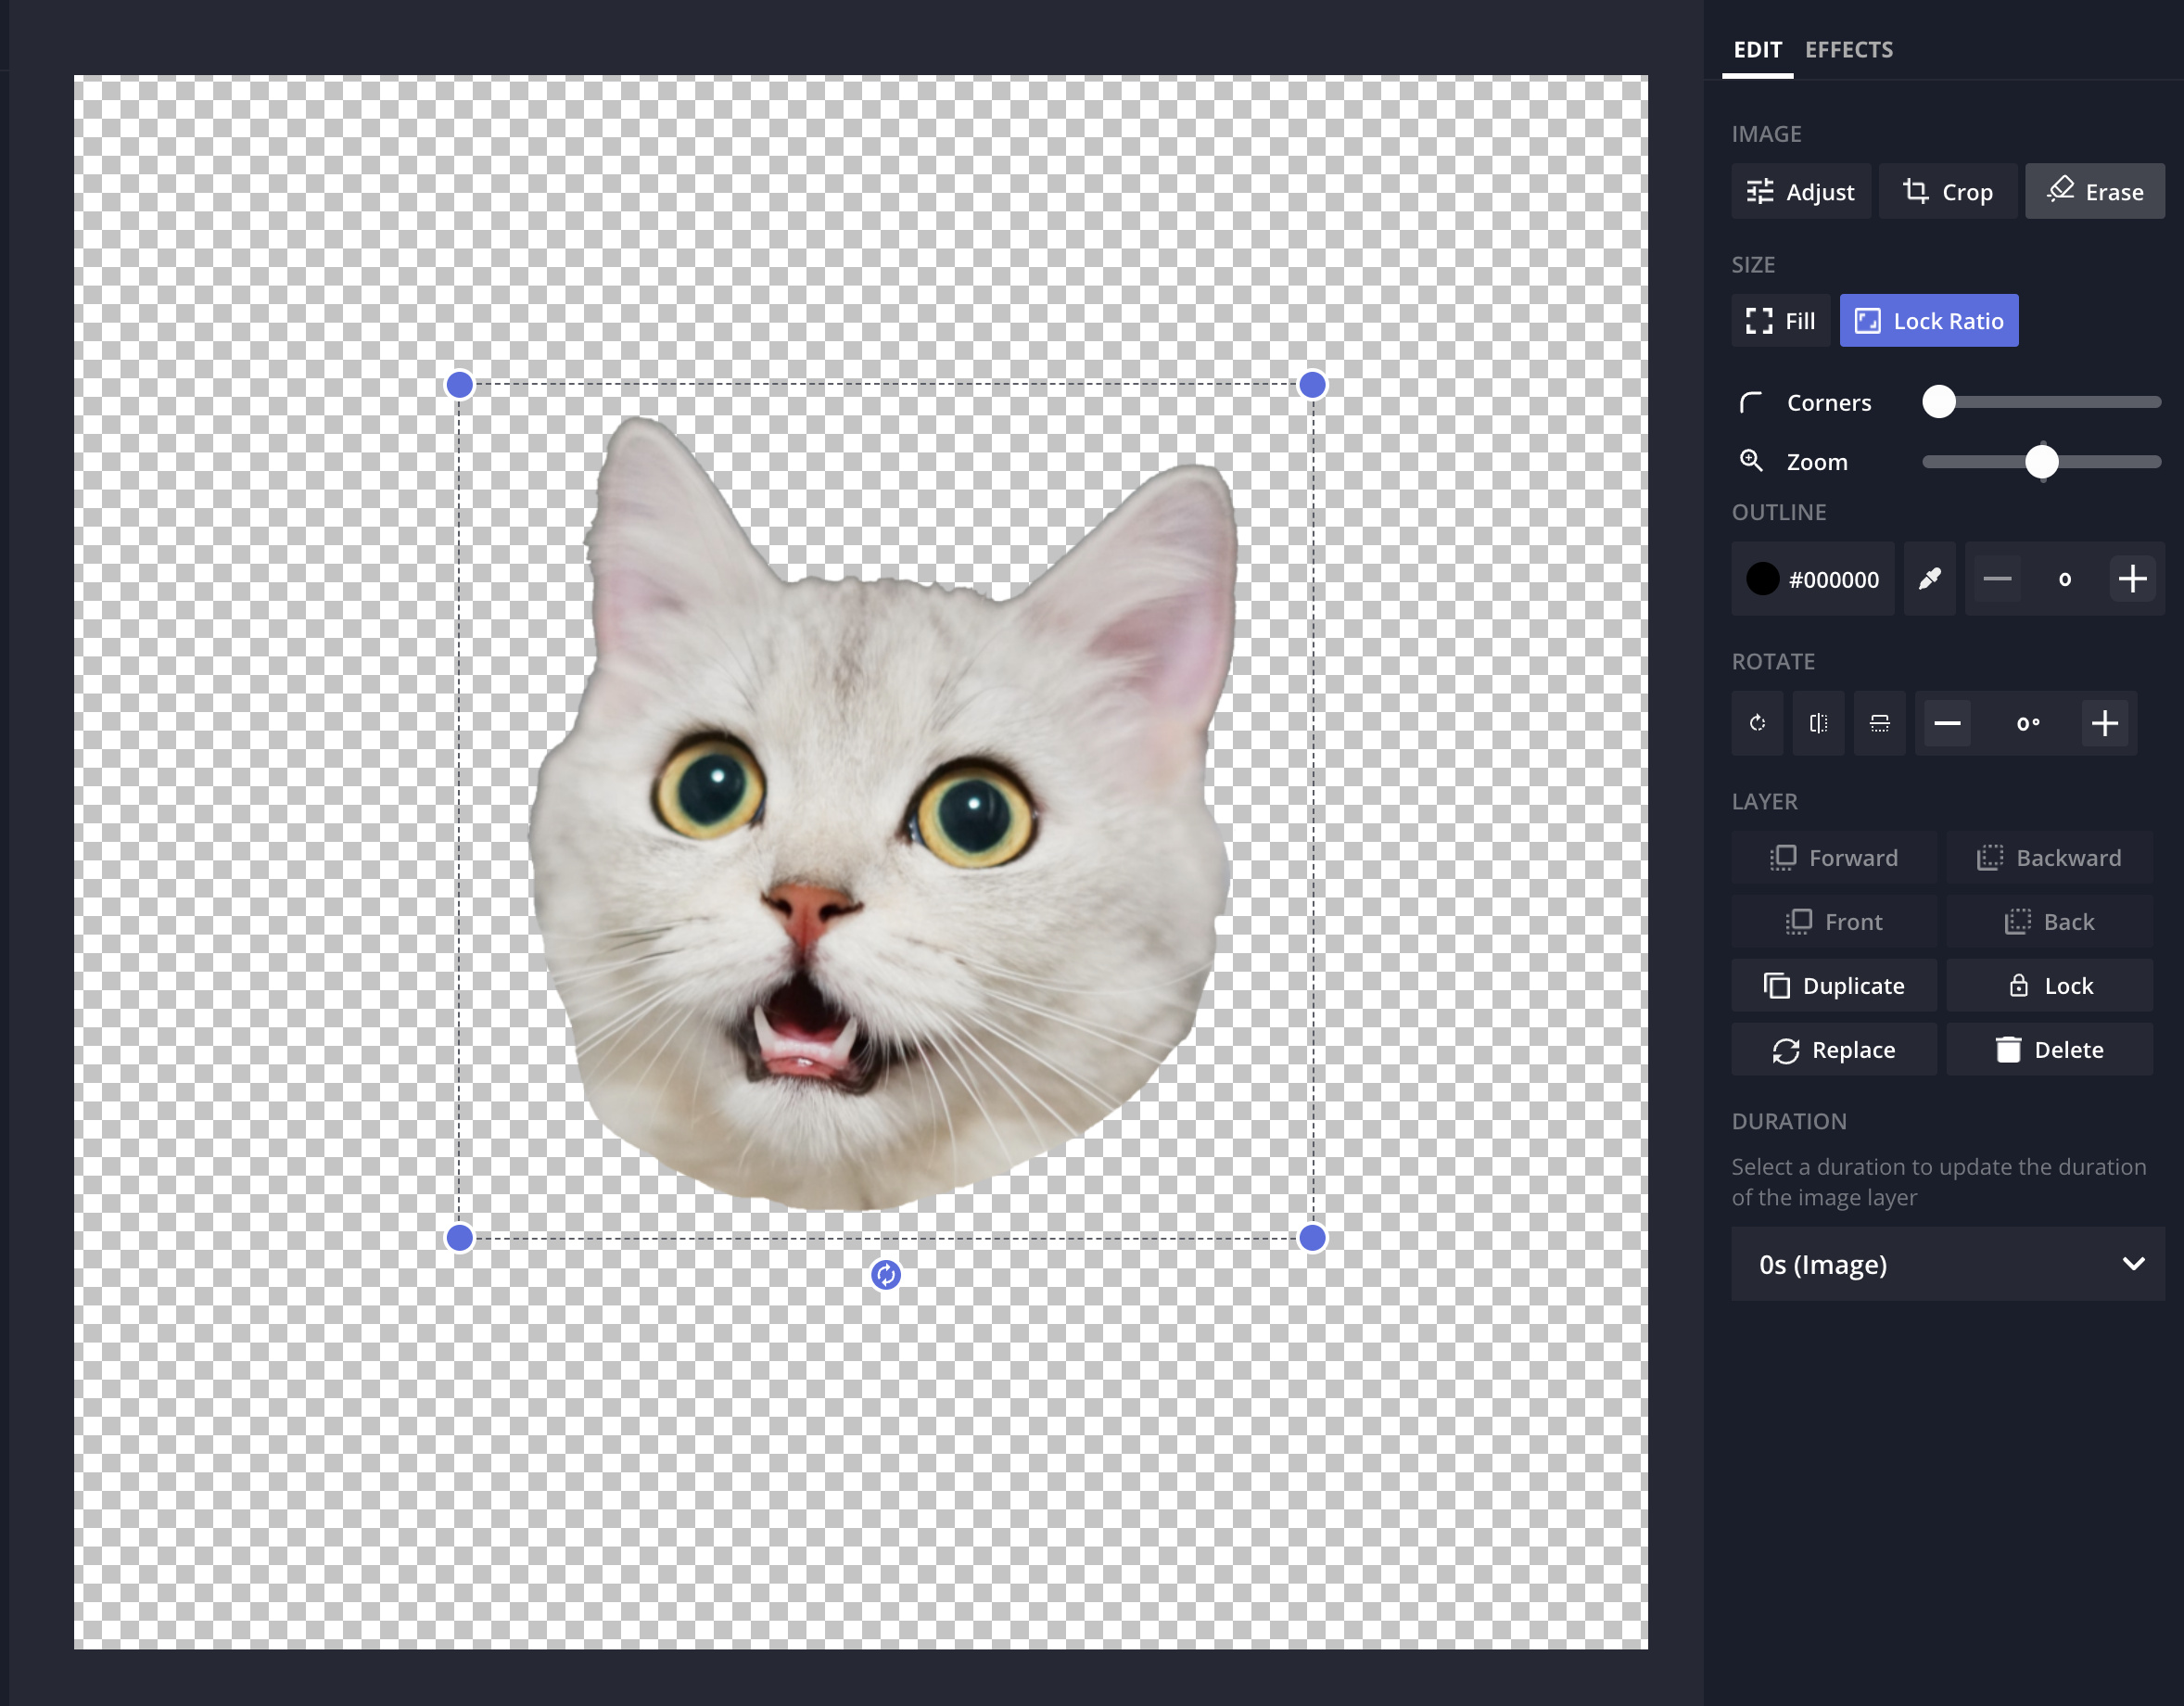This screenshot has width=2184, height=1706.
Task: Switch to Fill size mode
Action: [1780, 320]
